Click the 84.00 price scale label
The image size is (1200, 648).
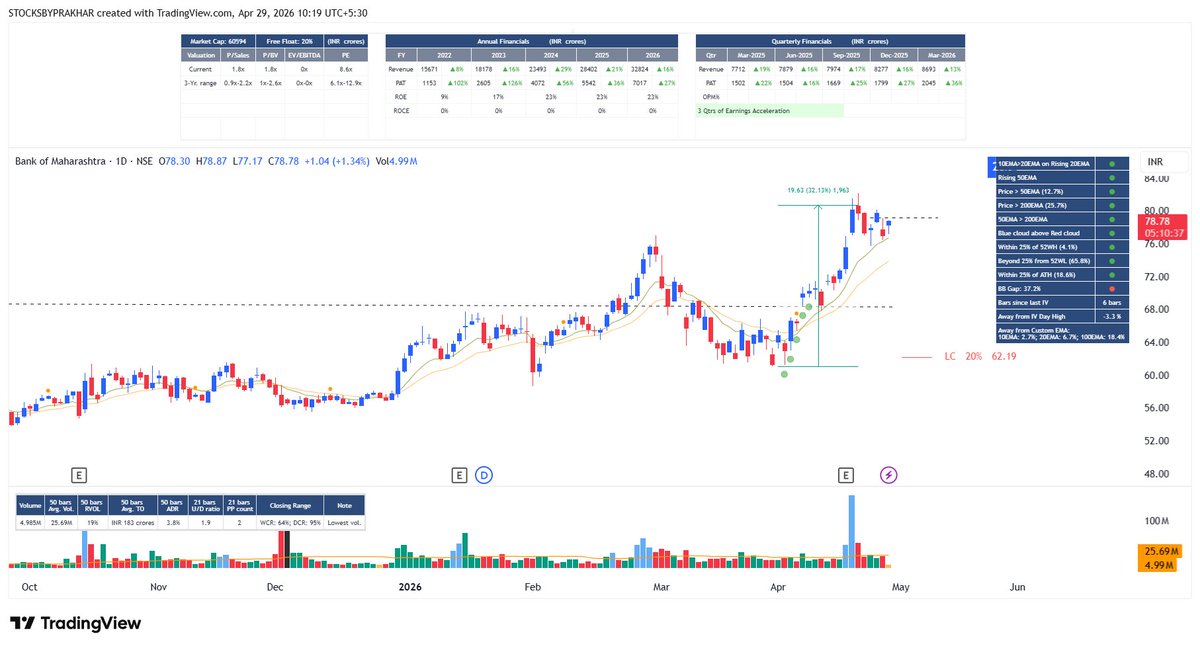[x=1157, y=179]
